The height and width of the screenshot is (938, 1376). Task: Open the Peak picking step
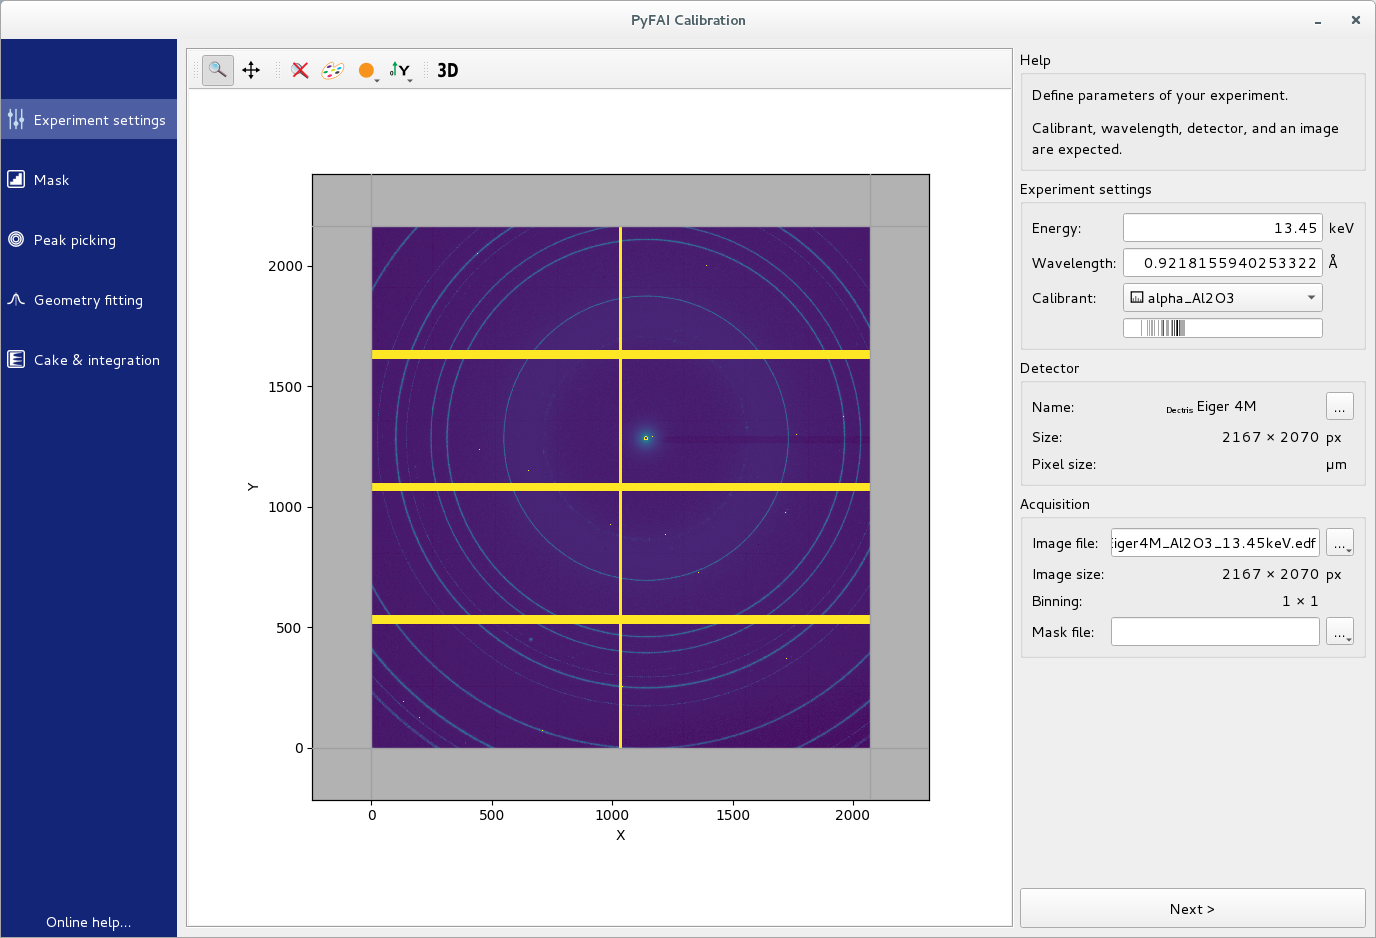coord(74,240)
